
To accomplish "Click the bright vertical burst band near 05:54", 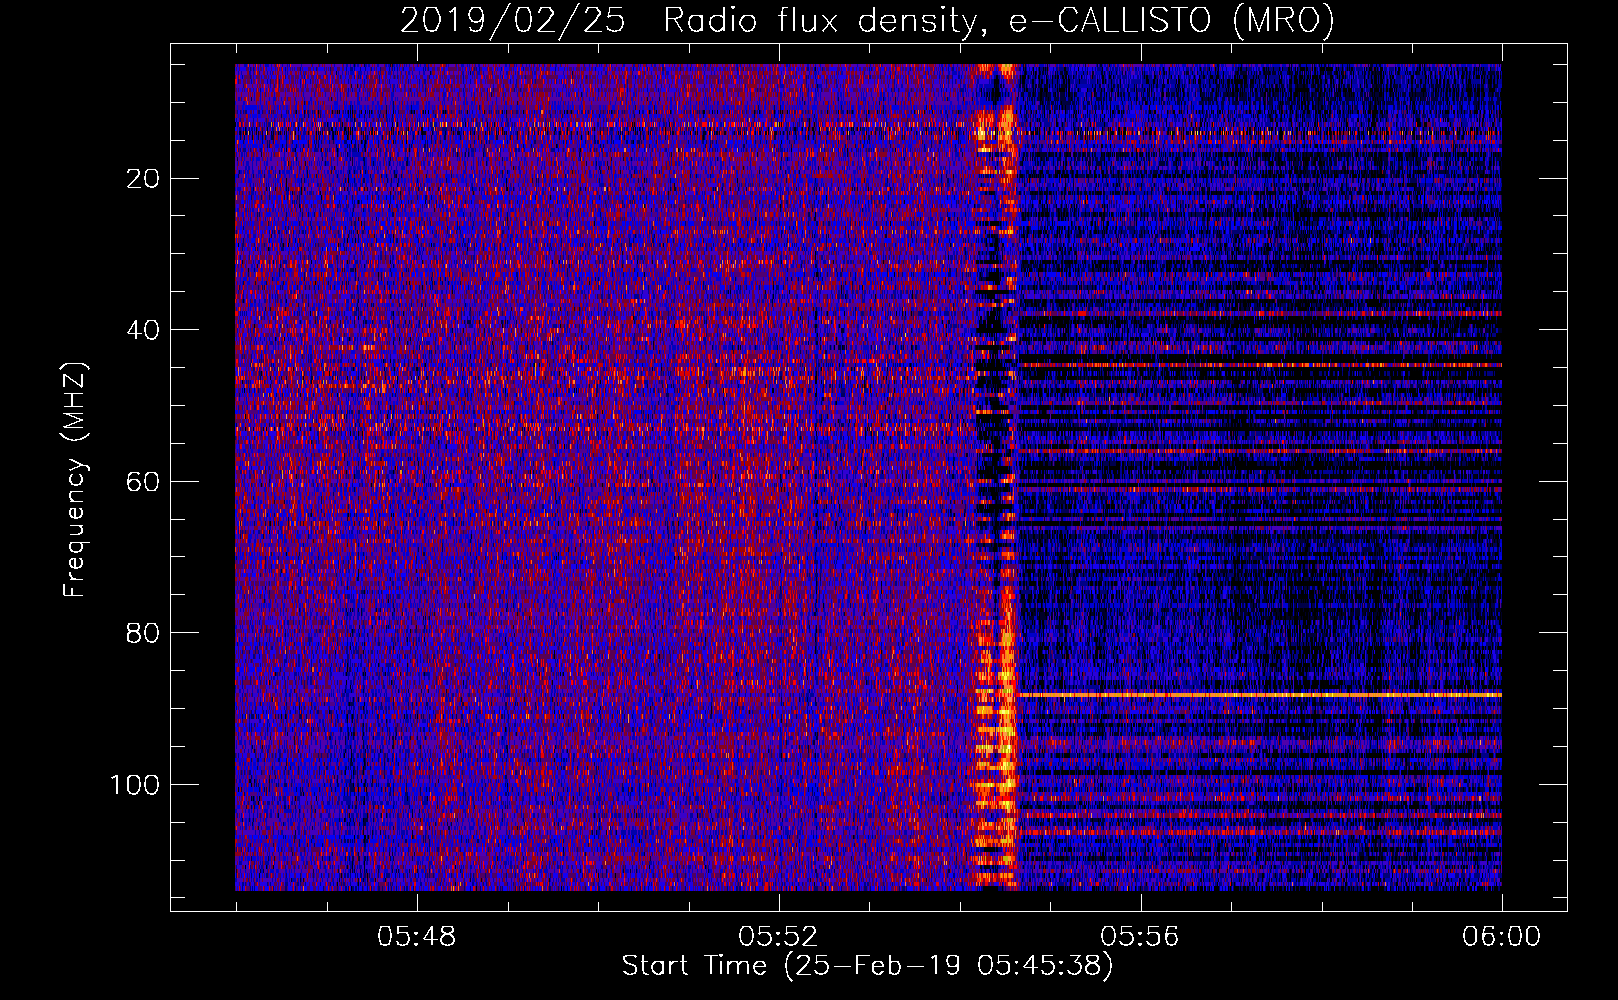I will point(996,477).
